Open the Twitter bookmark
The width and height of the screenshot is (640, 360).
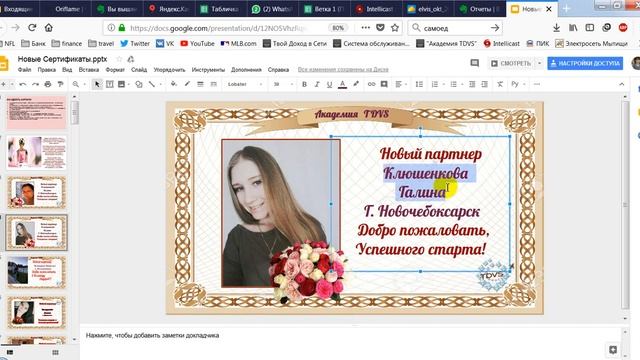(135, 43)
